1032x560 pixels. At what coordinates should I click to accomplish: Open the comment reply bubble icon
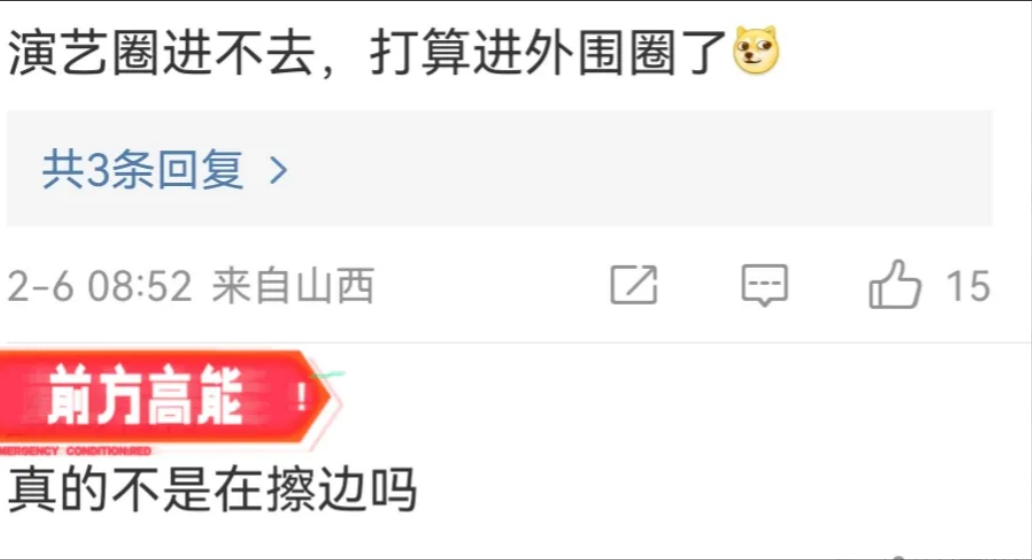(764, 285)
